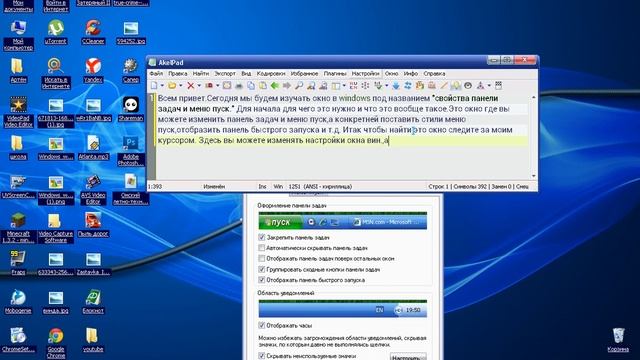This screenshot has height=360, width=640.
Task: Open the Файл menu in AkelPad
Action: pyautogui.click(x=156, y=73)
